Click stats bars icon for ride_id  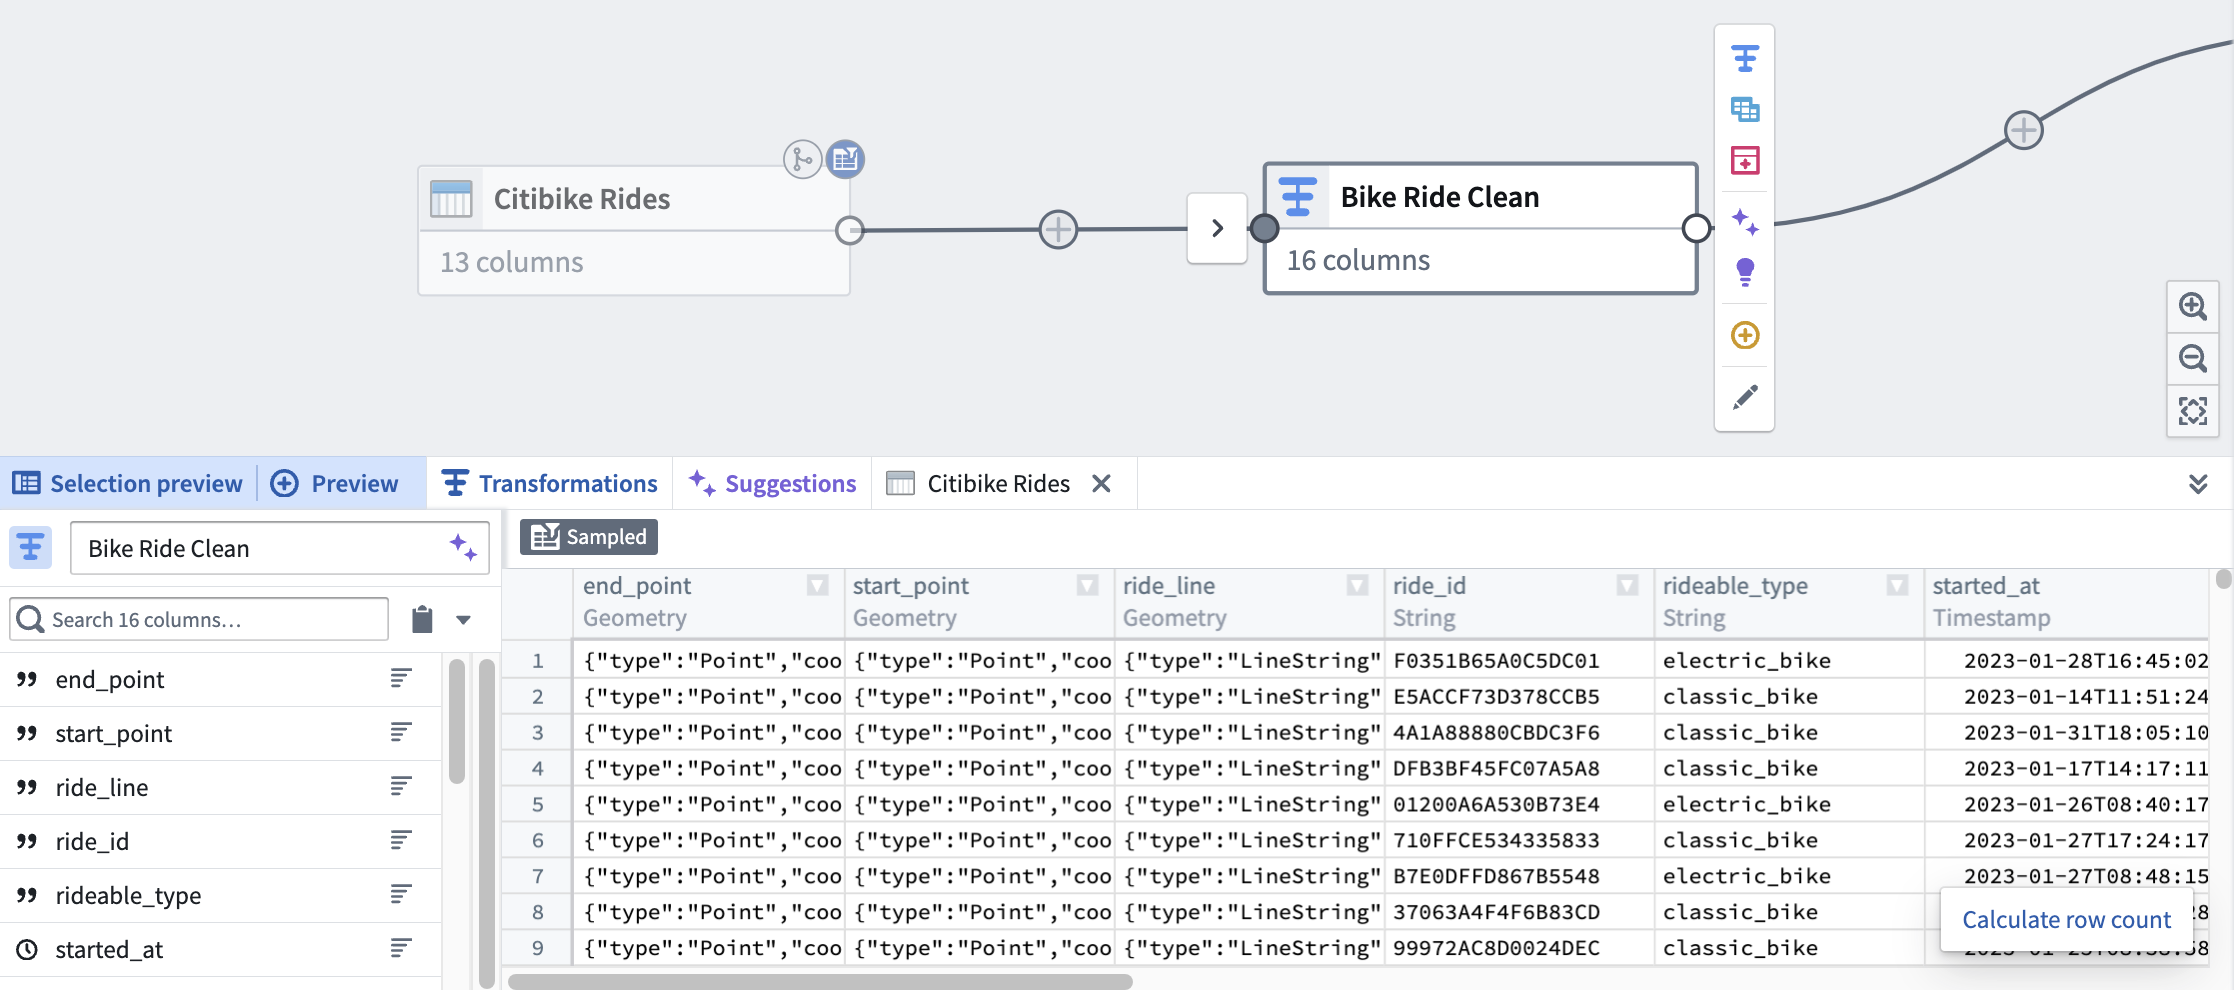click(x=401, y=841)
